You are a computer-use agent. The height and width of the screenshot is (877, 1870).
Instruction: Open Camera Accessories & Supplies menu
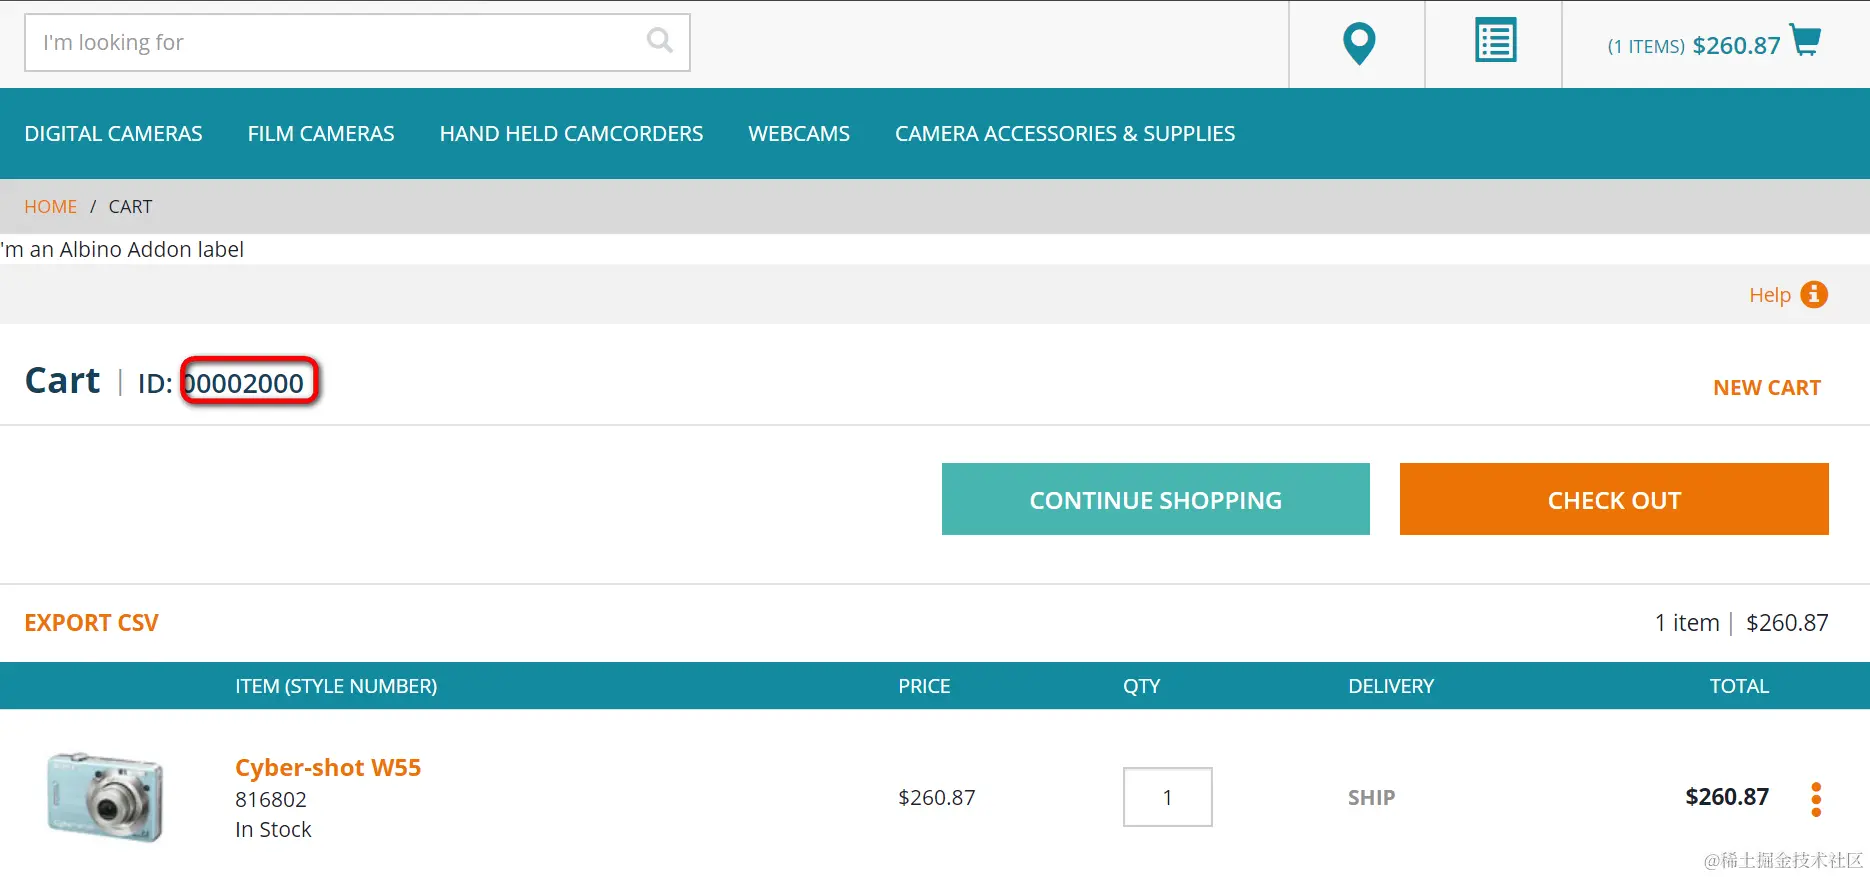pos(1065,134)
